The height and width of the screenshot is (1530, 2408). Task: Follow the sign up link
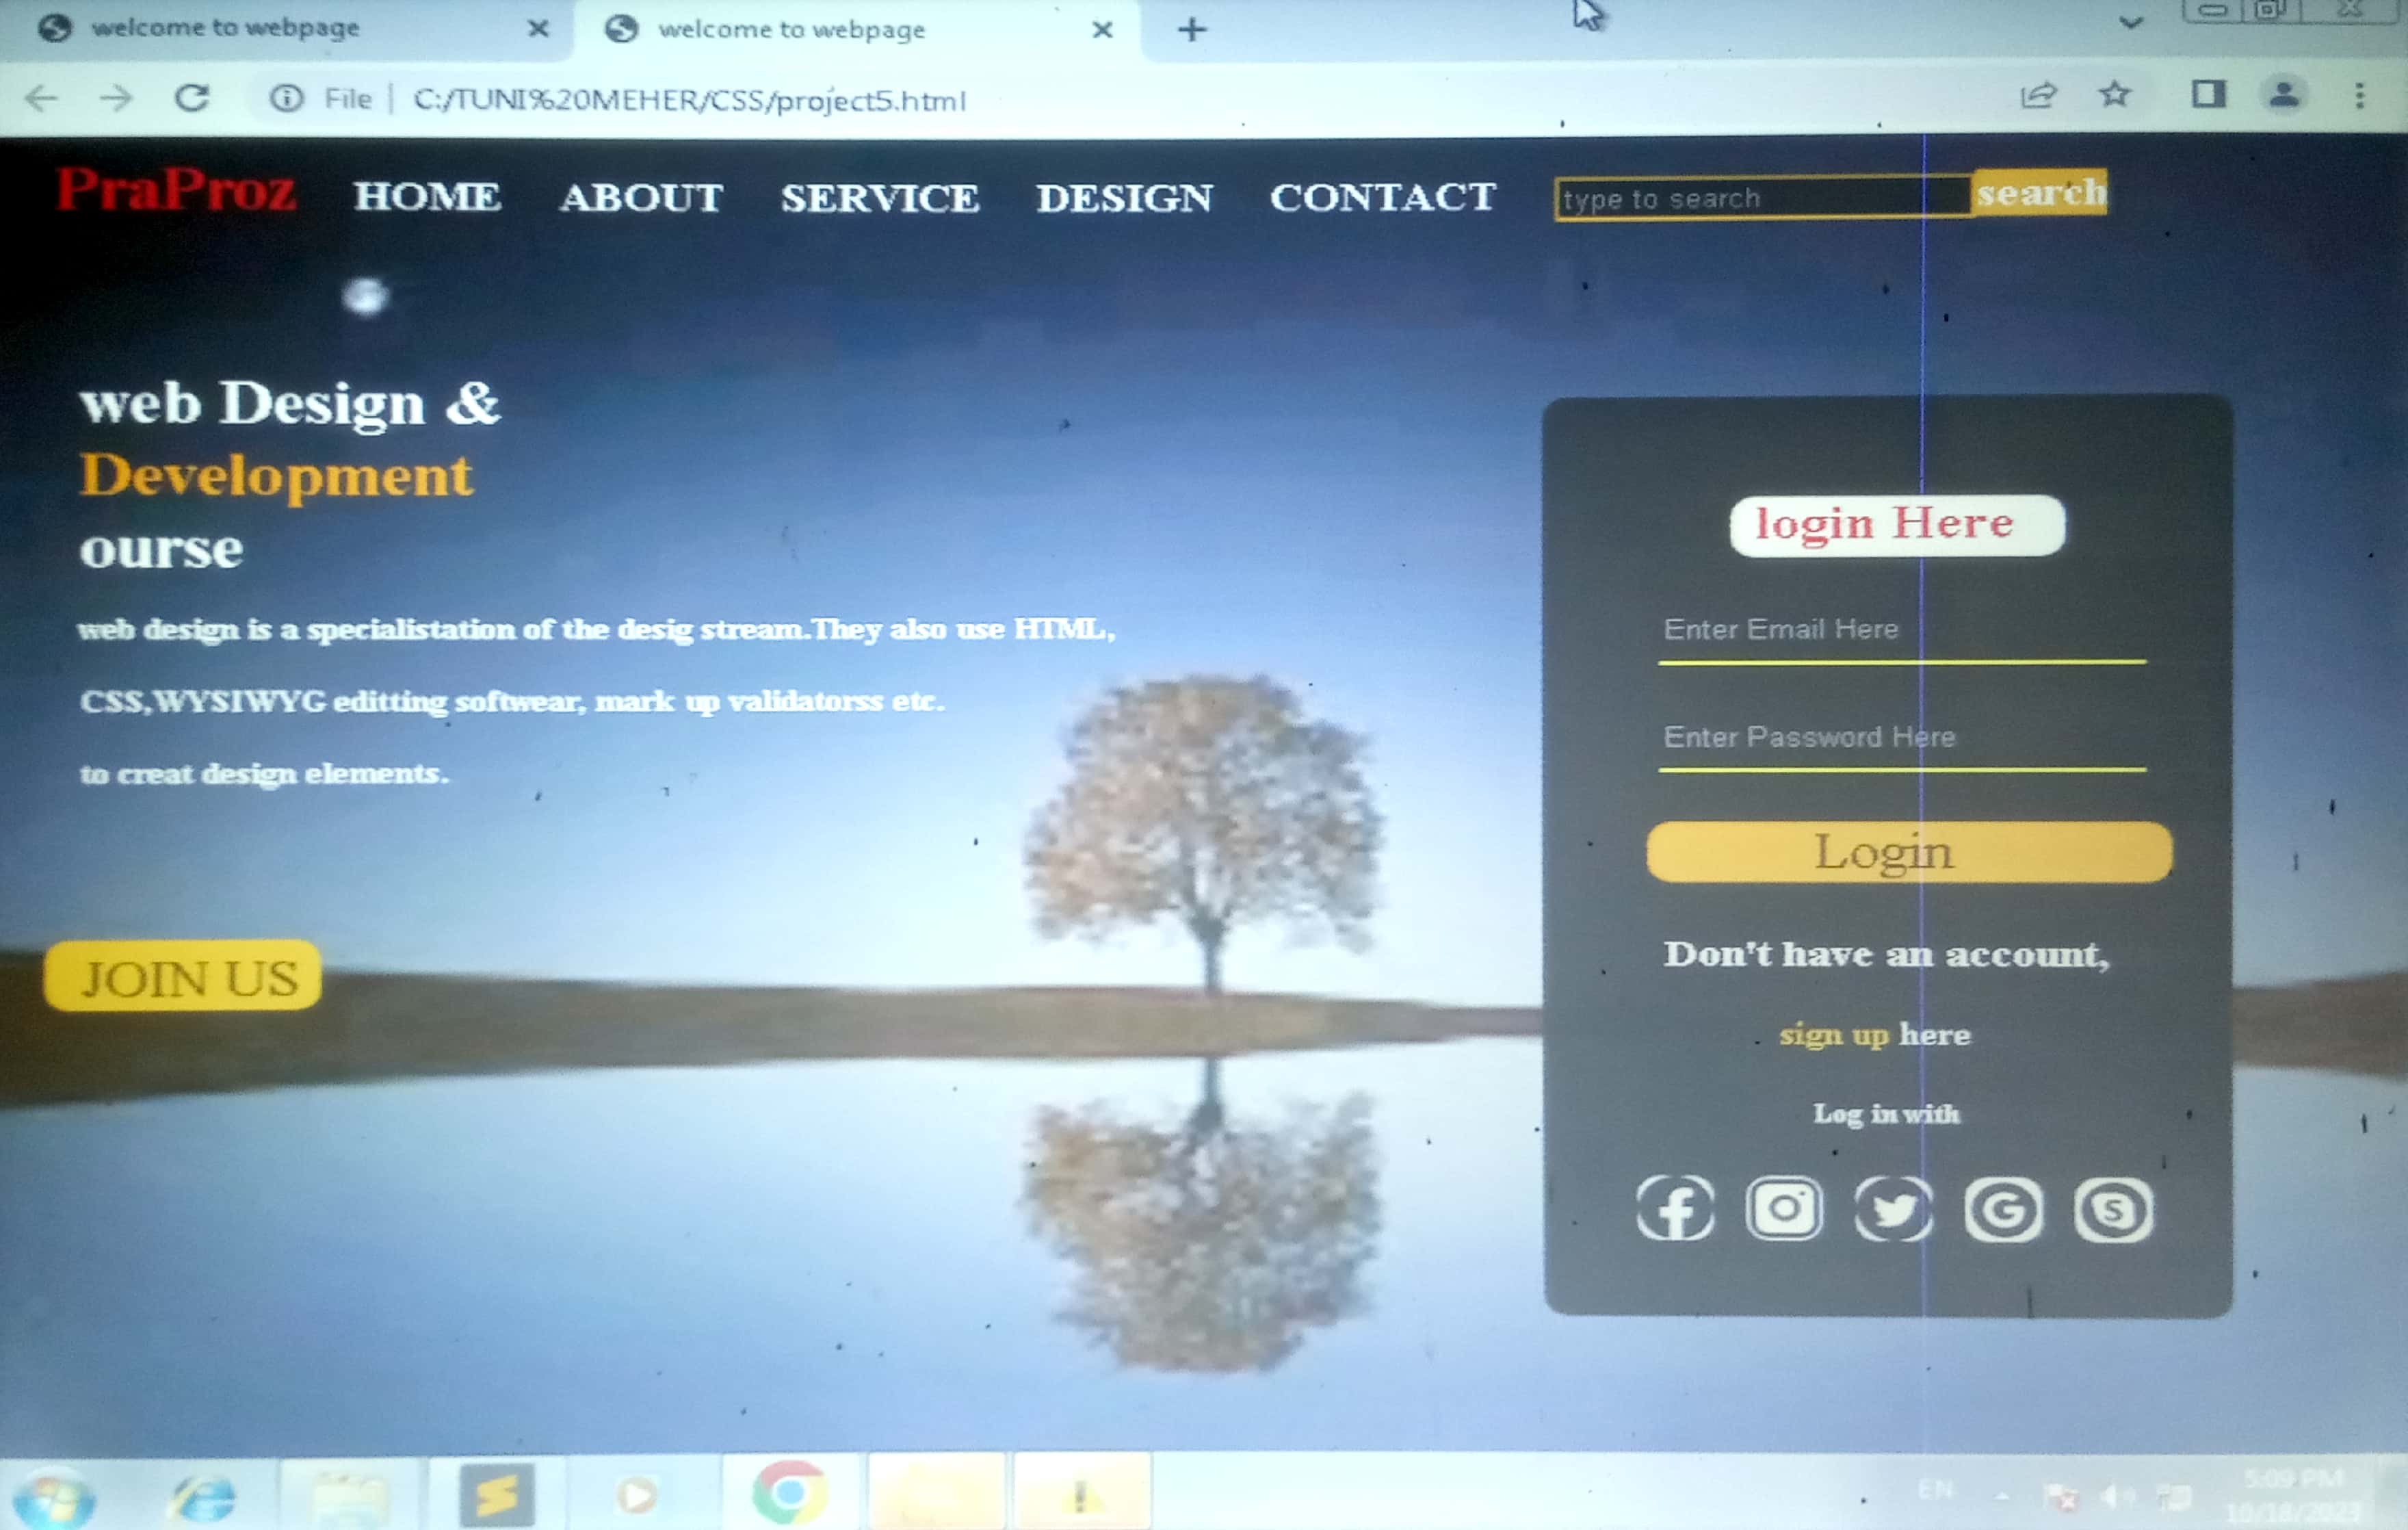pyautogui.click(x=1833, y=1034)
